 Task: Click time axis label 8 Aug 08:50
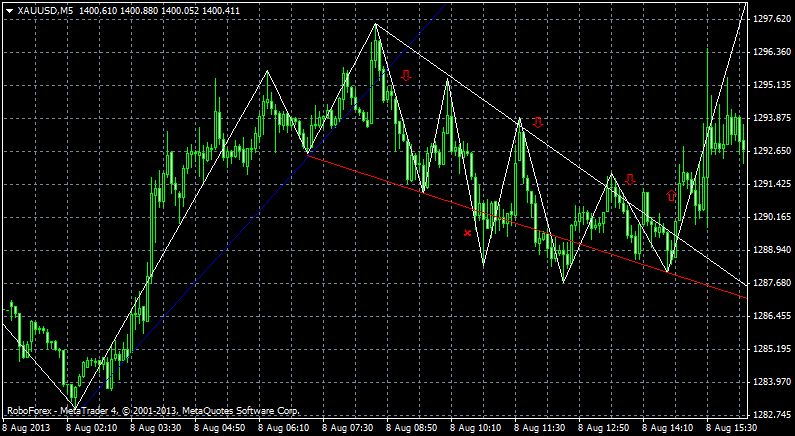click(x=412, y=428)
